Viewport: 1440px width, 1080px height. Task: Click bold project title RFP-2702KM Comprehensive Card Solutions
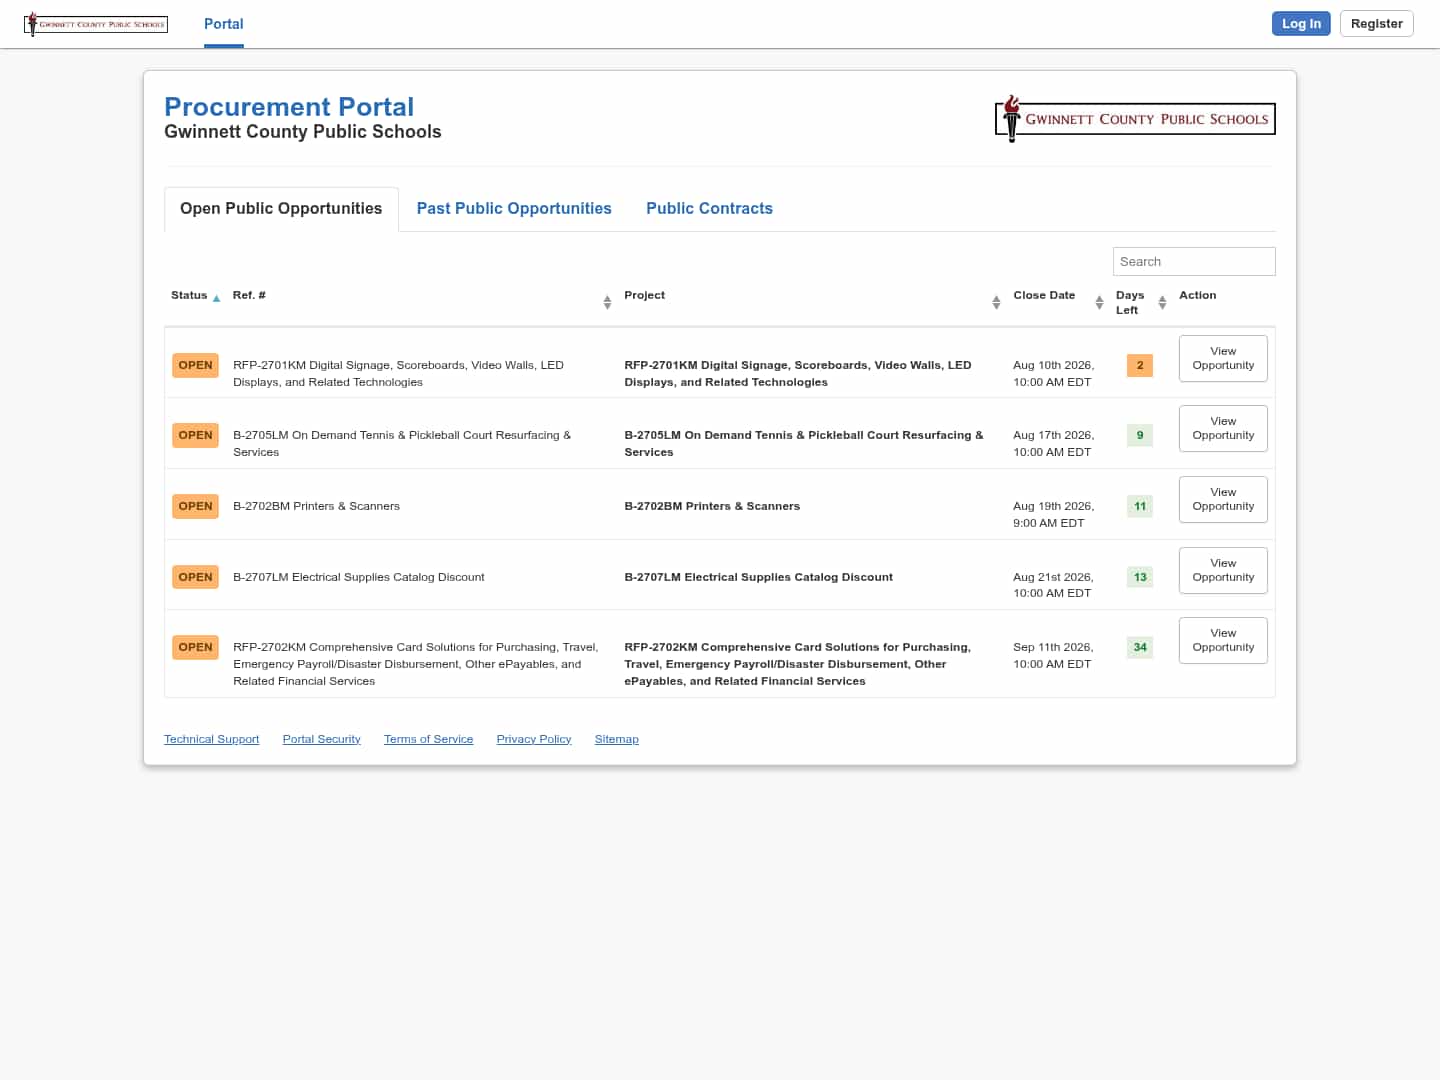tap(798, 664)
